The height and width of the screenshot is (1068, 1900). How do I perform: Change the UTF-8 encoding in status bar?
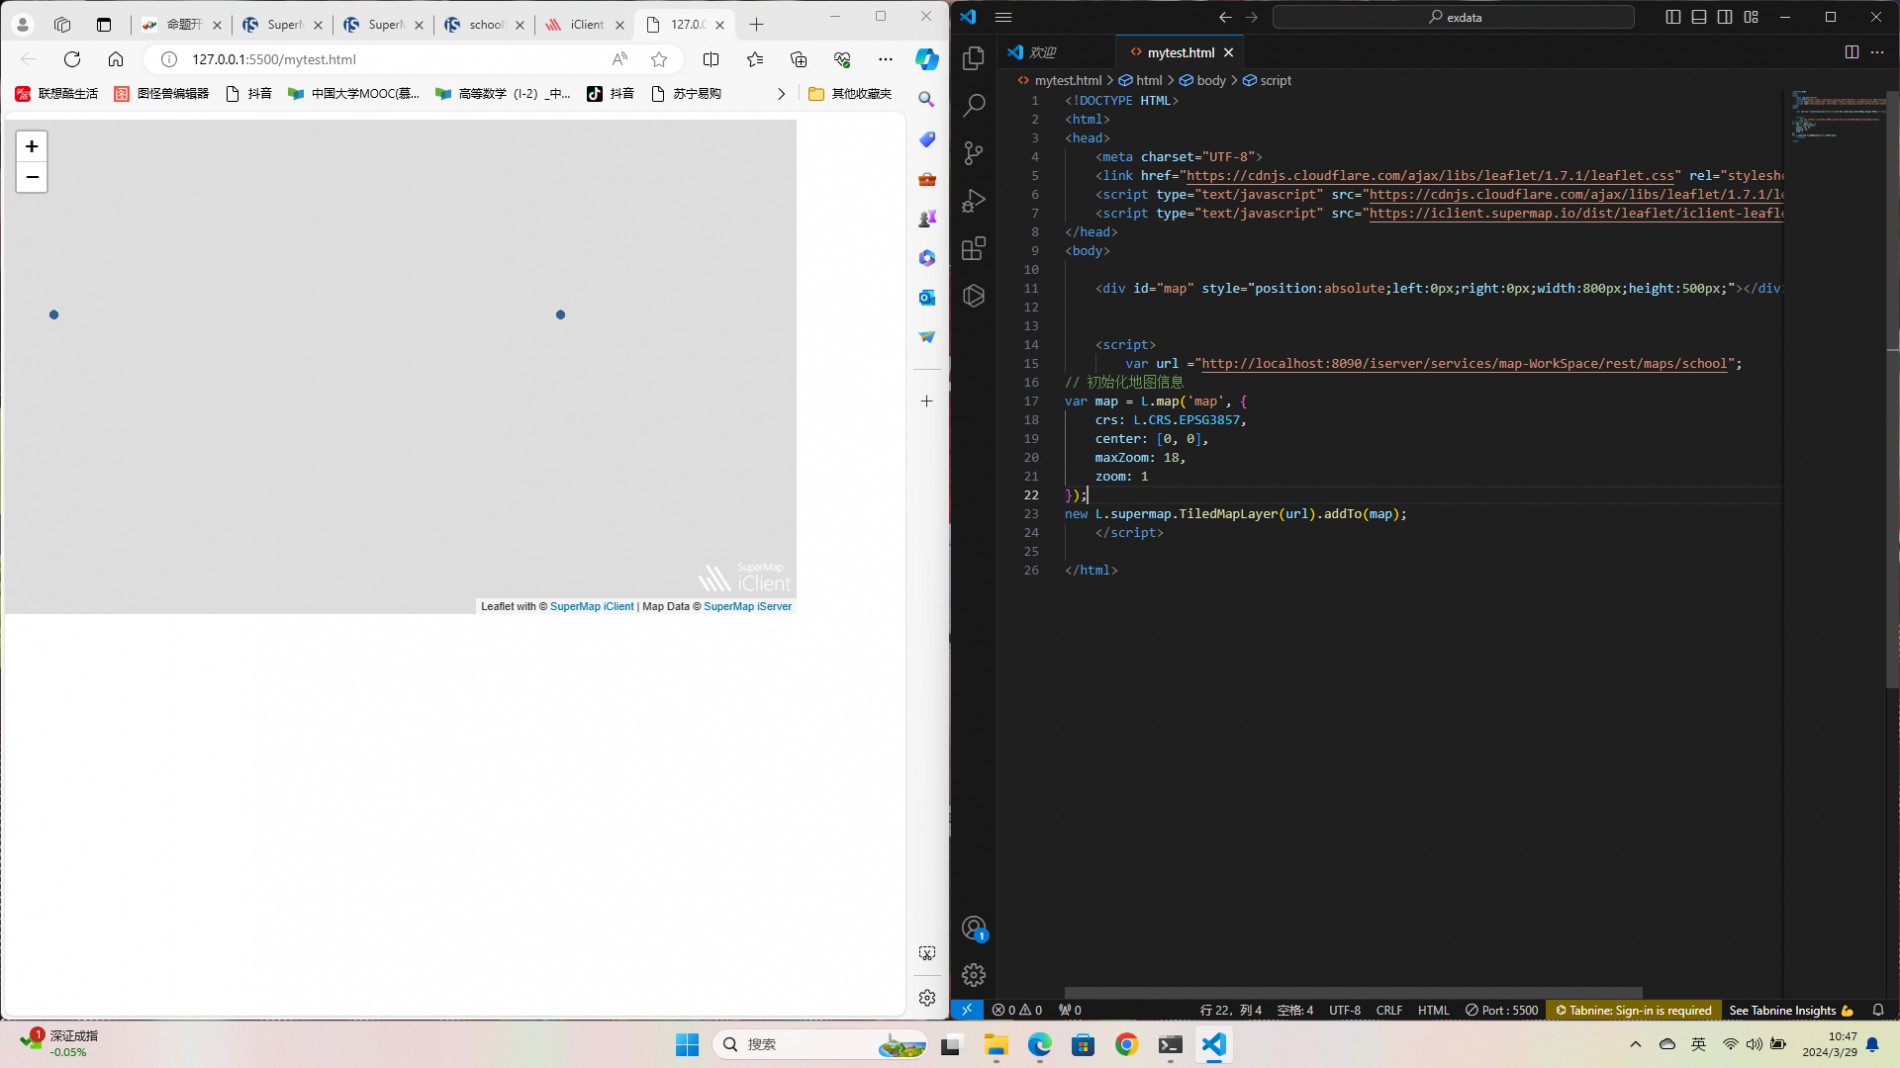pos(1345,1010)
